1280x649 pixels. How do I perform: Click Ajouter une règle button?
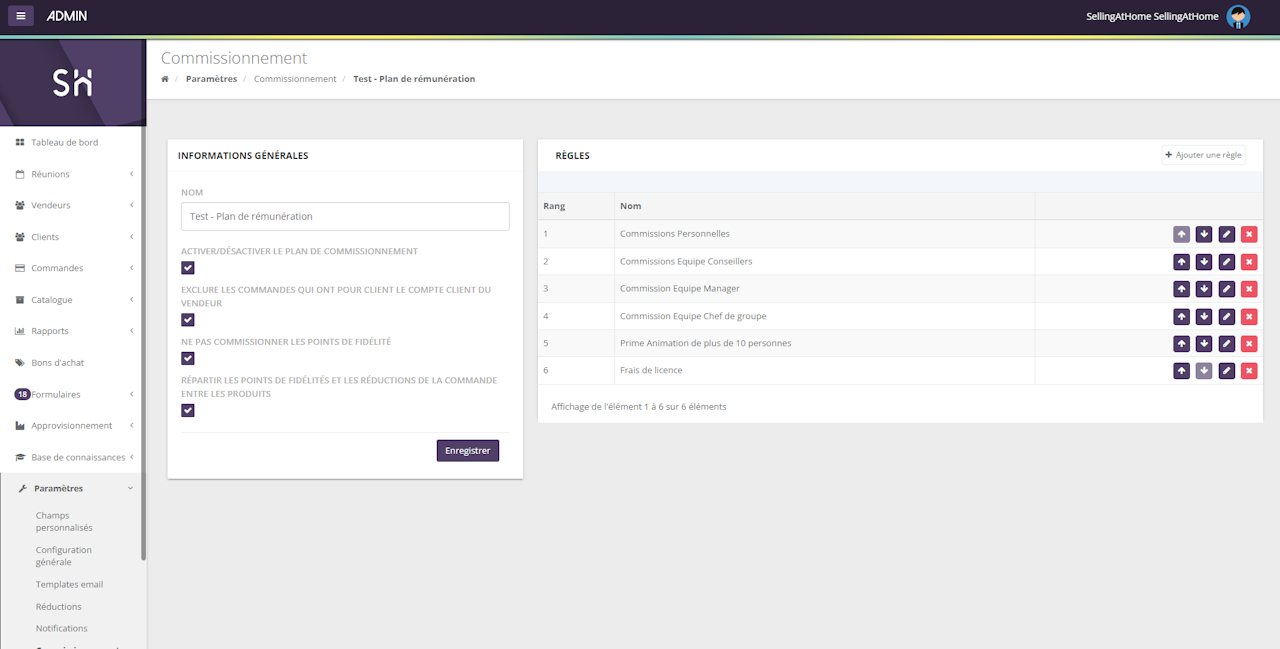point(1203,155)
